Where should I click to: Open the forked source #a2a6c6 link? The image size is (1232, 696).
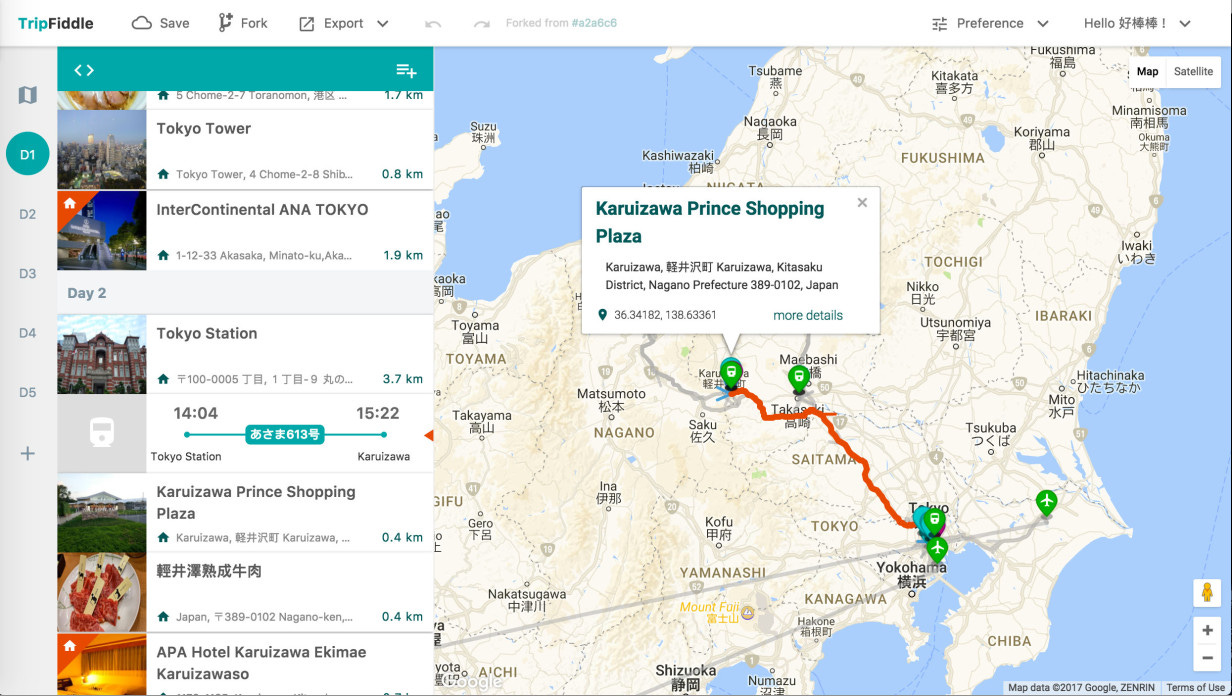(595, 23)
